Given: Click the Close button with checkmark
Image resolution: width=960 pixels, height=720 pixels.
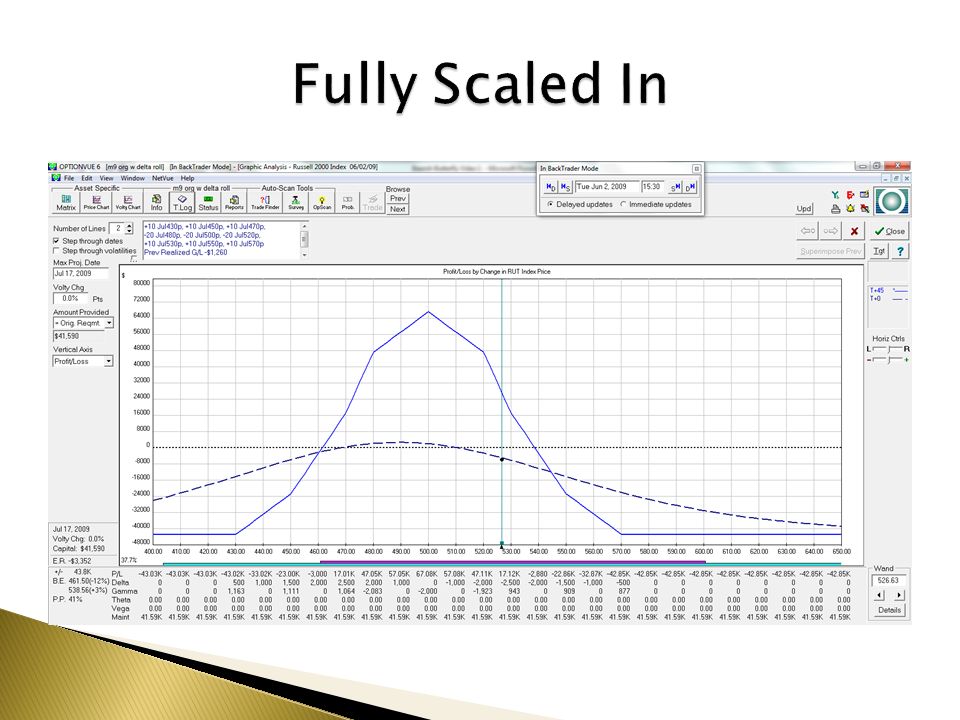Looking at the screenshot, I should click(x=890, y=231).
